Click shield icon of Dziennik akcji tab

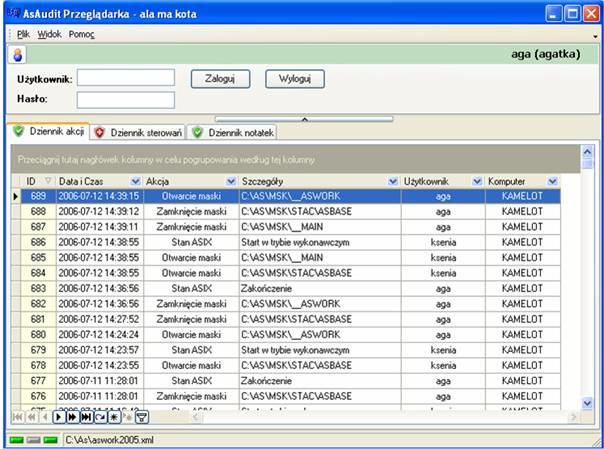[x=18, y=131]
